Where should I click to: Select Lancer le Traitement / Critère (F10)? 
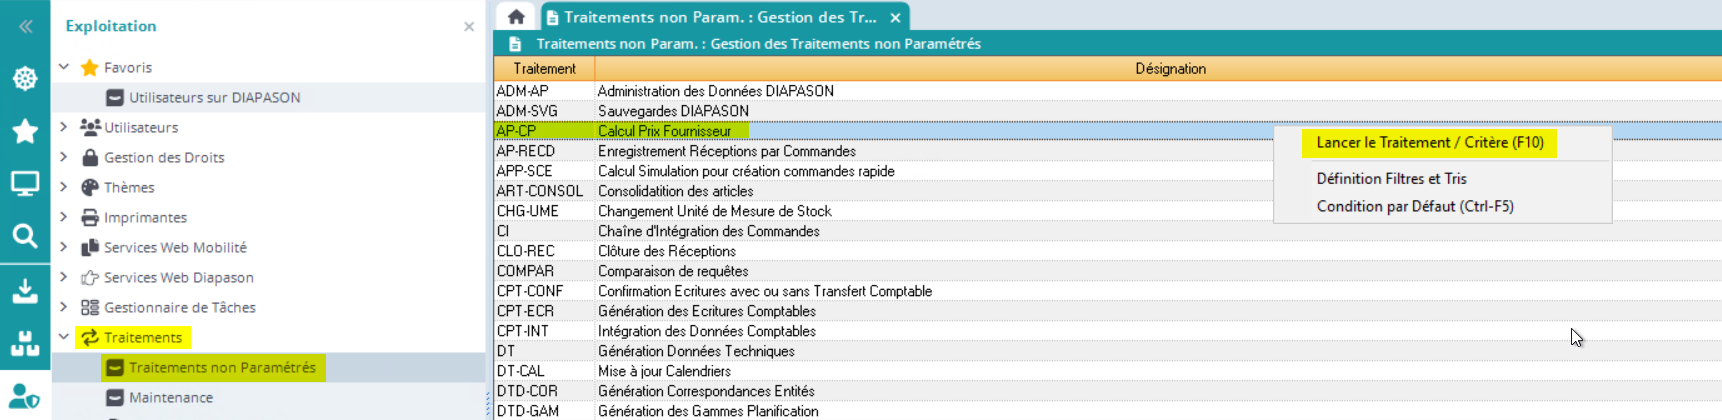point(1429,143)
